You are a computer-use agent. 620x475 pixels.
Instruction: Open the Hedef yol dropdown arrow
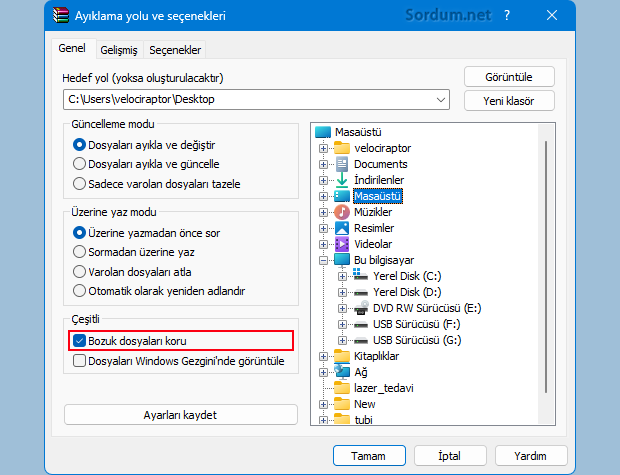[441, 100]
